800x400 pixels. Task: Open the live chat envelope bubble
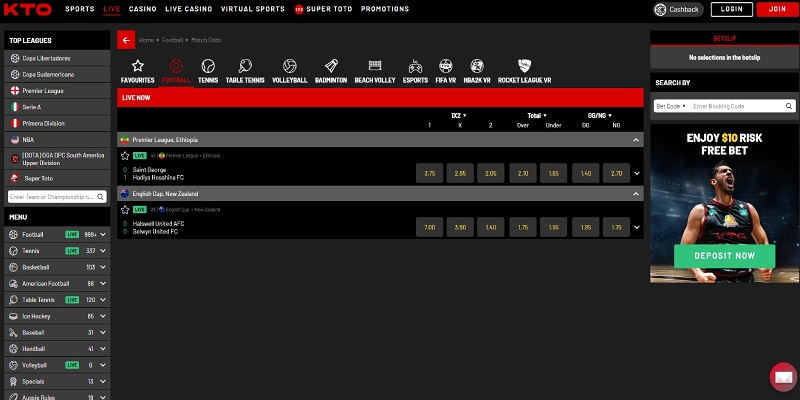783,377
